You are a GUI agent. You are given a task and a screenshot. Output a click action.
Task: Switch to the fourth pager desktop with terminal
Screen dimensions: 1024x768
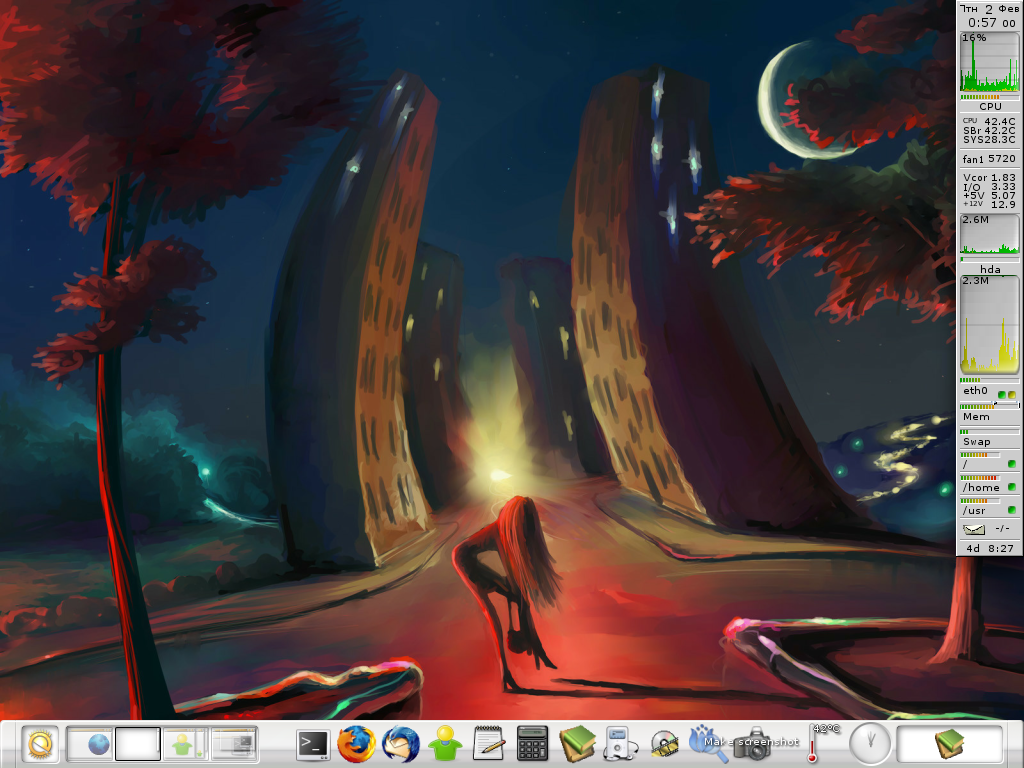click(233, 744)
